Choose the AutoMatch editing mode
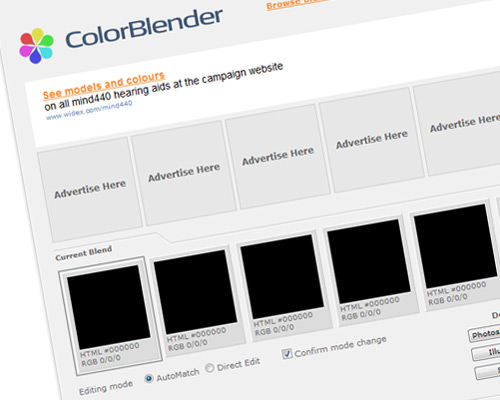The height and width of the screenshot is (400, 500). [x=149, y=378]
